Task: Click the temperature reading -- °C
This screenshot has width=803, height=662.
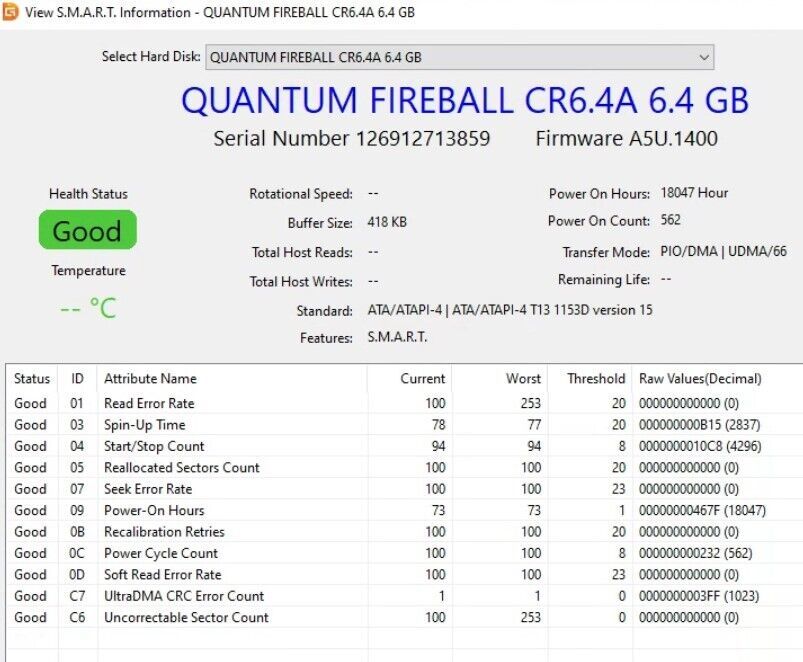Action: pyautogui.click(x=88, y=308)
